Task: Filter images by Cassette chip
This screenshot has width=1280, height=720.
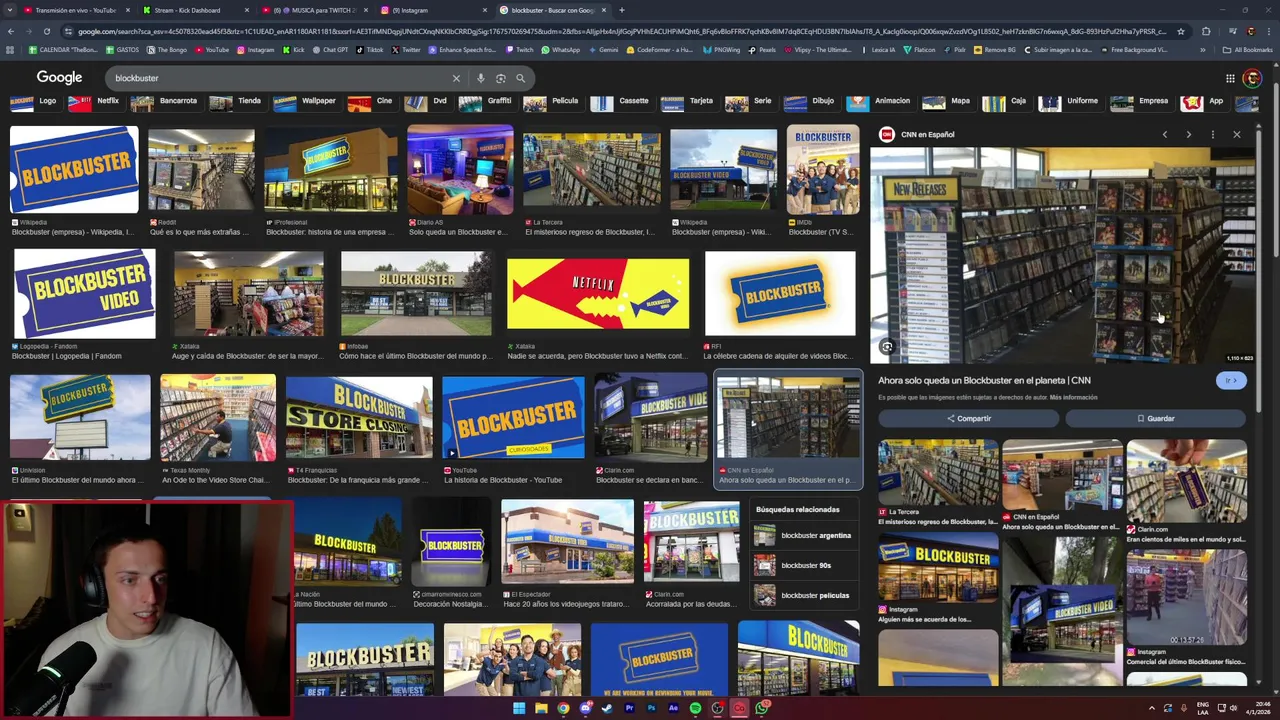Action: pos(620,101)
